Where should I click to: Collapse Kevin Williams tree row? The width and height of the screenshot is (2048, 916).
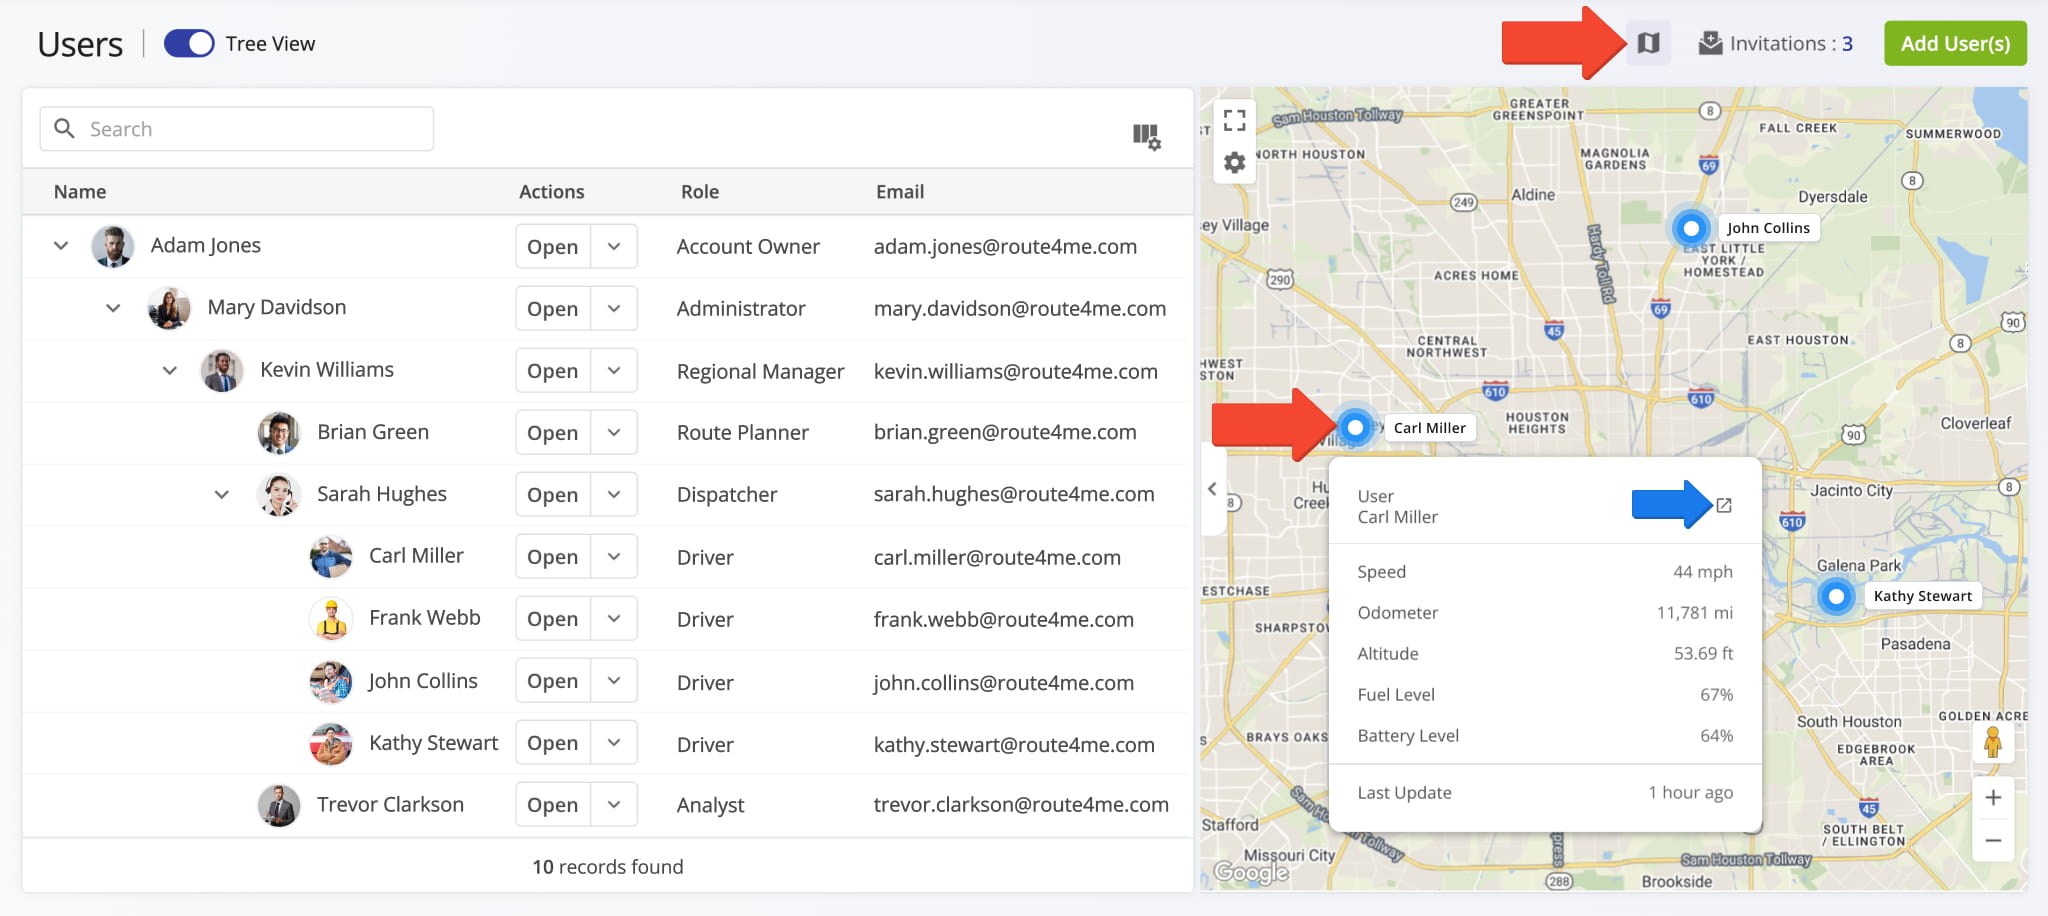click(x=170, y=370)
